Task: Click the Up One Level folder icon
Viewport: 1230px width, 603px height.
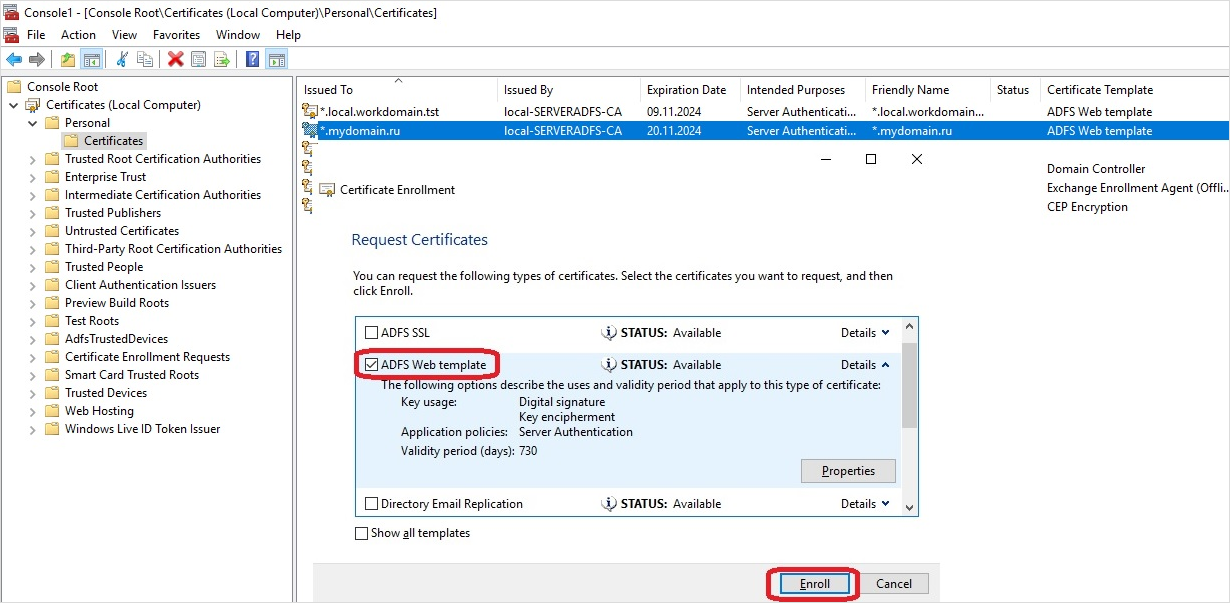Action: (68, 59)
